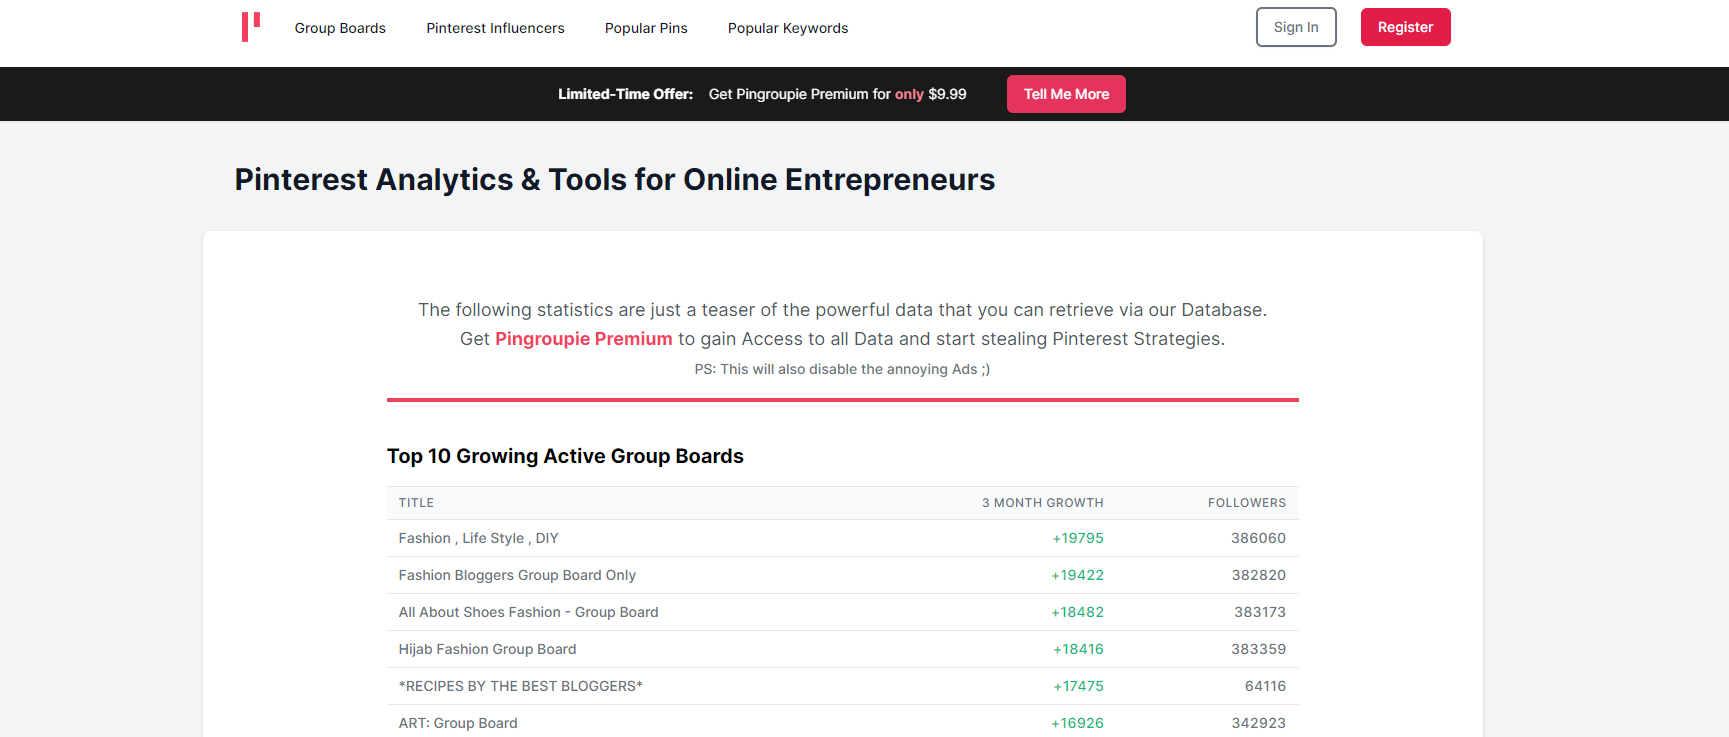Click the FOLLOWERS column header
Viewport: 1729px width, 737px height.
point(1247,503)
